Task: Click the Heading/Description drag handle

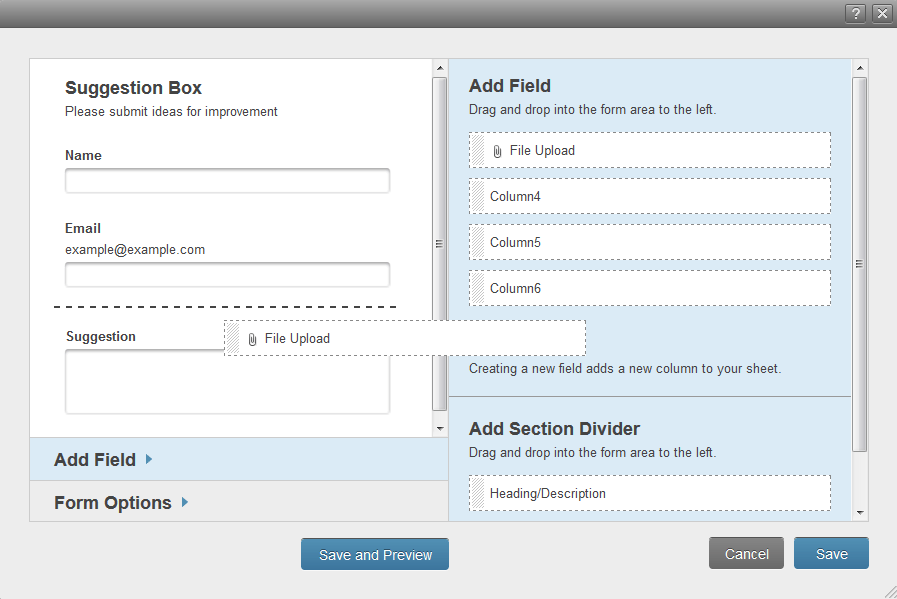Action: coord(478,494)
